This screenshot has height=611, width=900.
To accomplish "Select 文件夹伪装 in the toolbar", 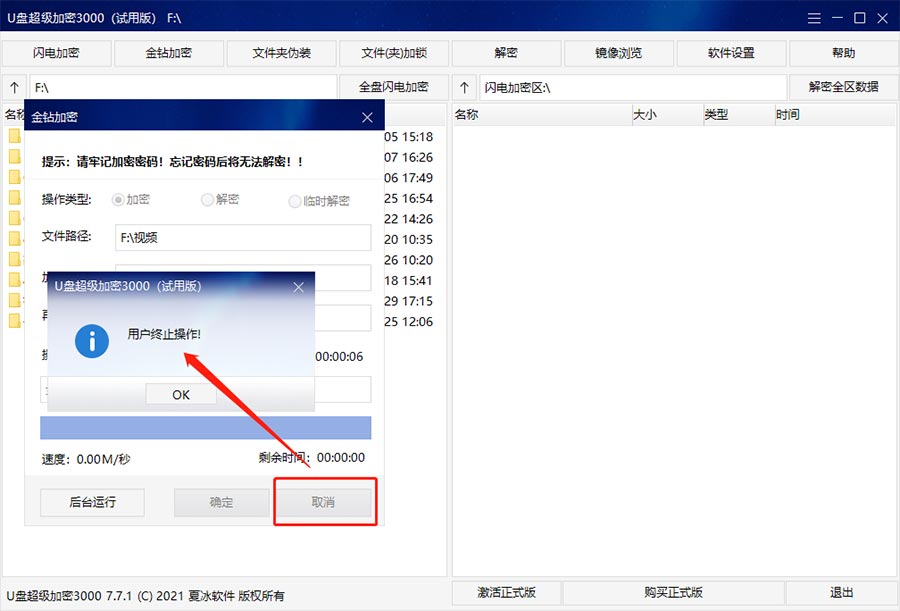I will click(x=281, y=53).
